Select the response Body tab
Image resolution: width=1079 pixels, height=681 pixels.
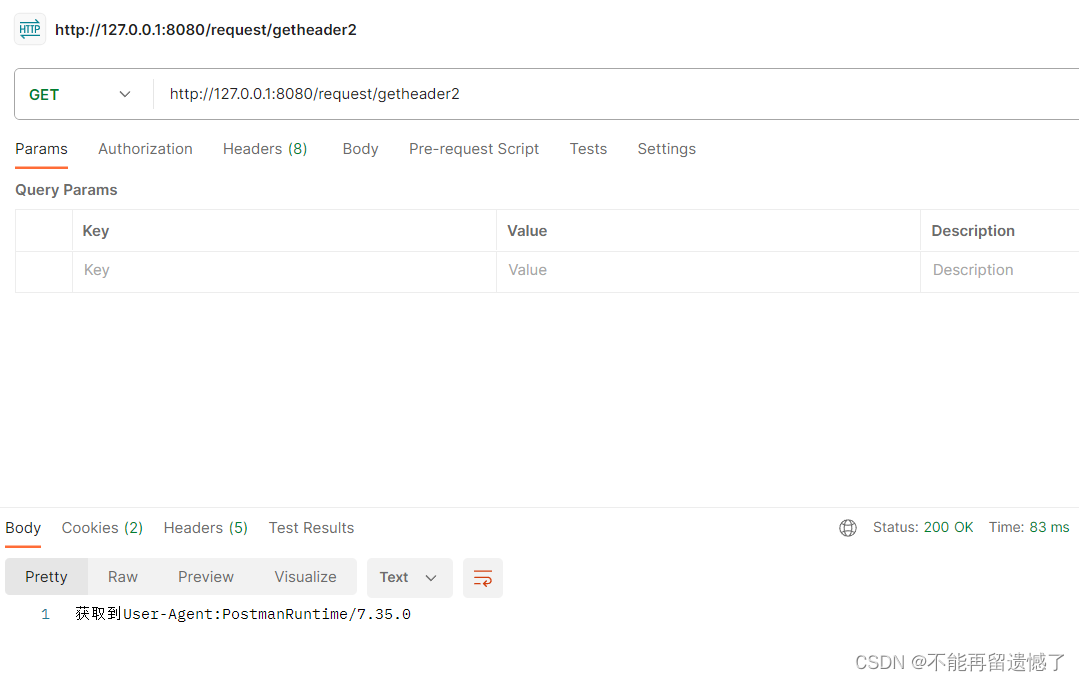[23, 528]
